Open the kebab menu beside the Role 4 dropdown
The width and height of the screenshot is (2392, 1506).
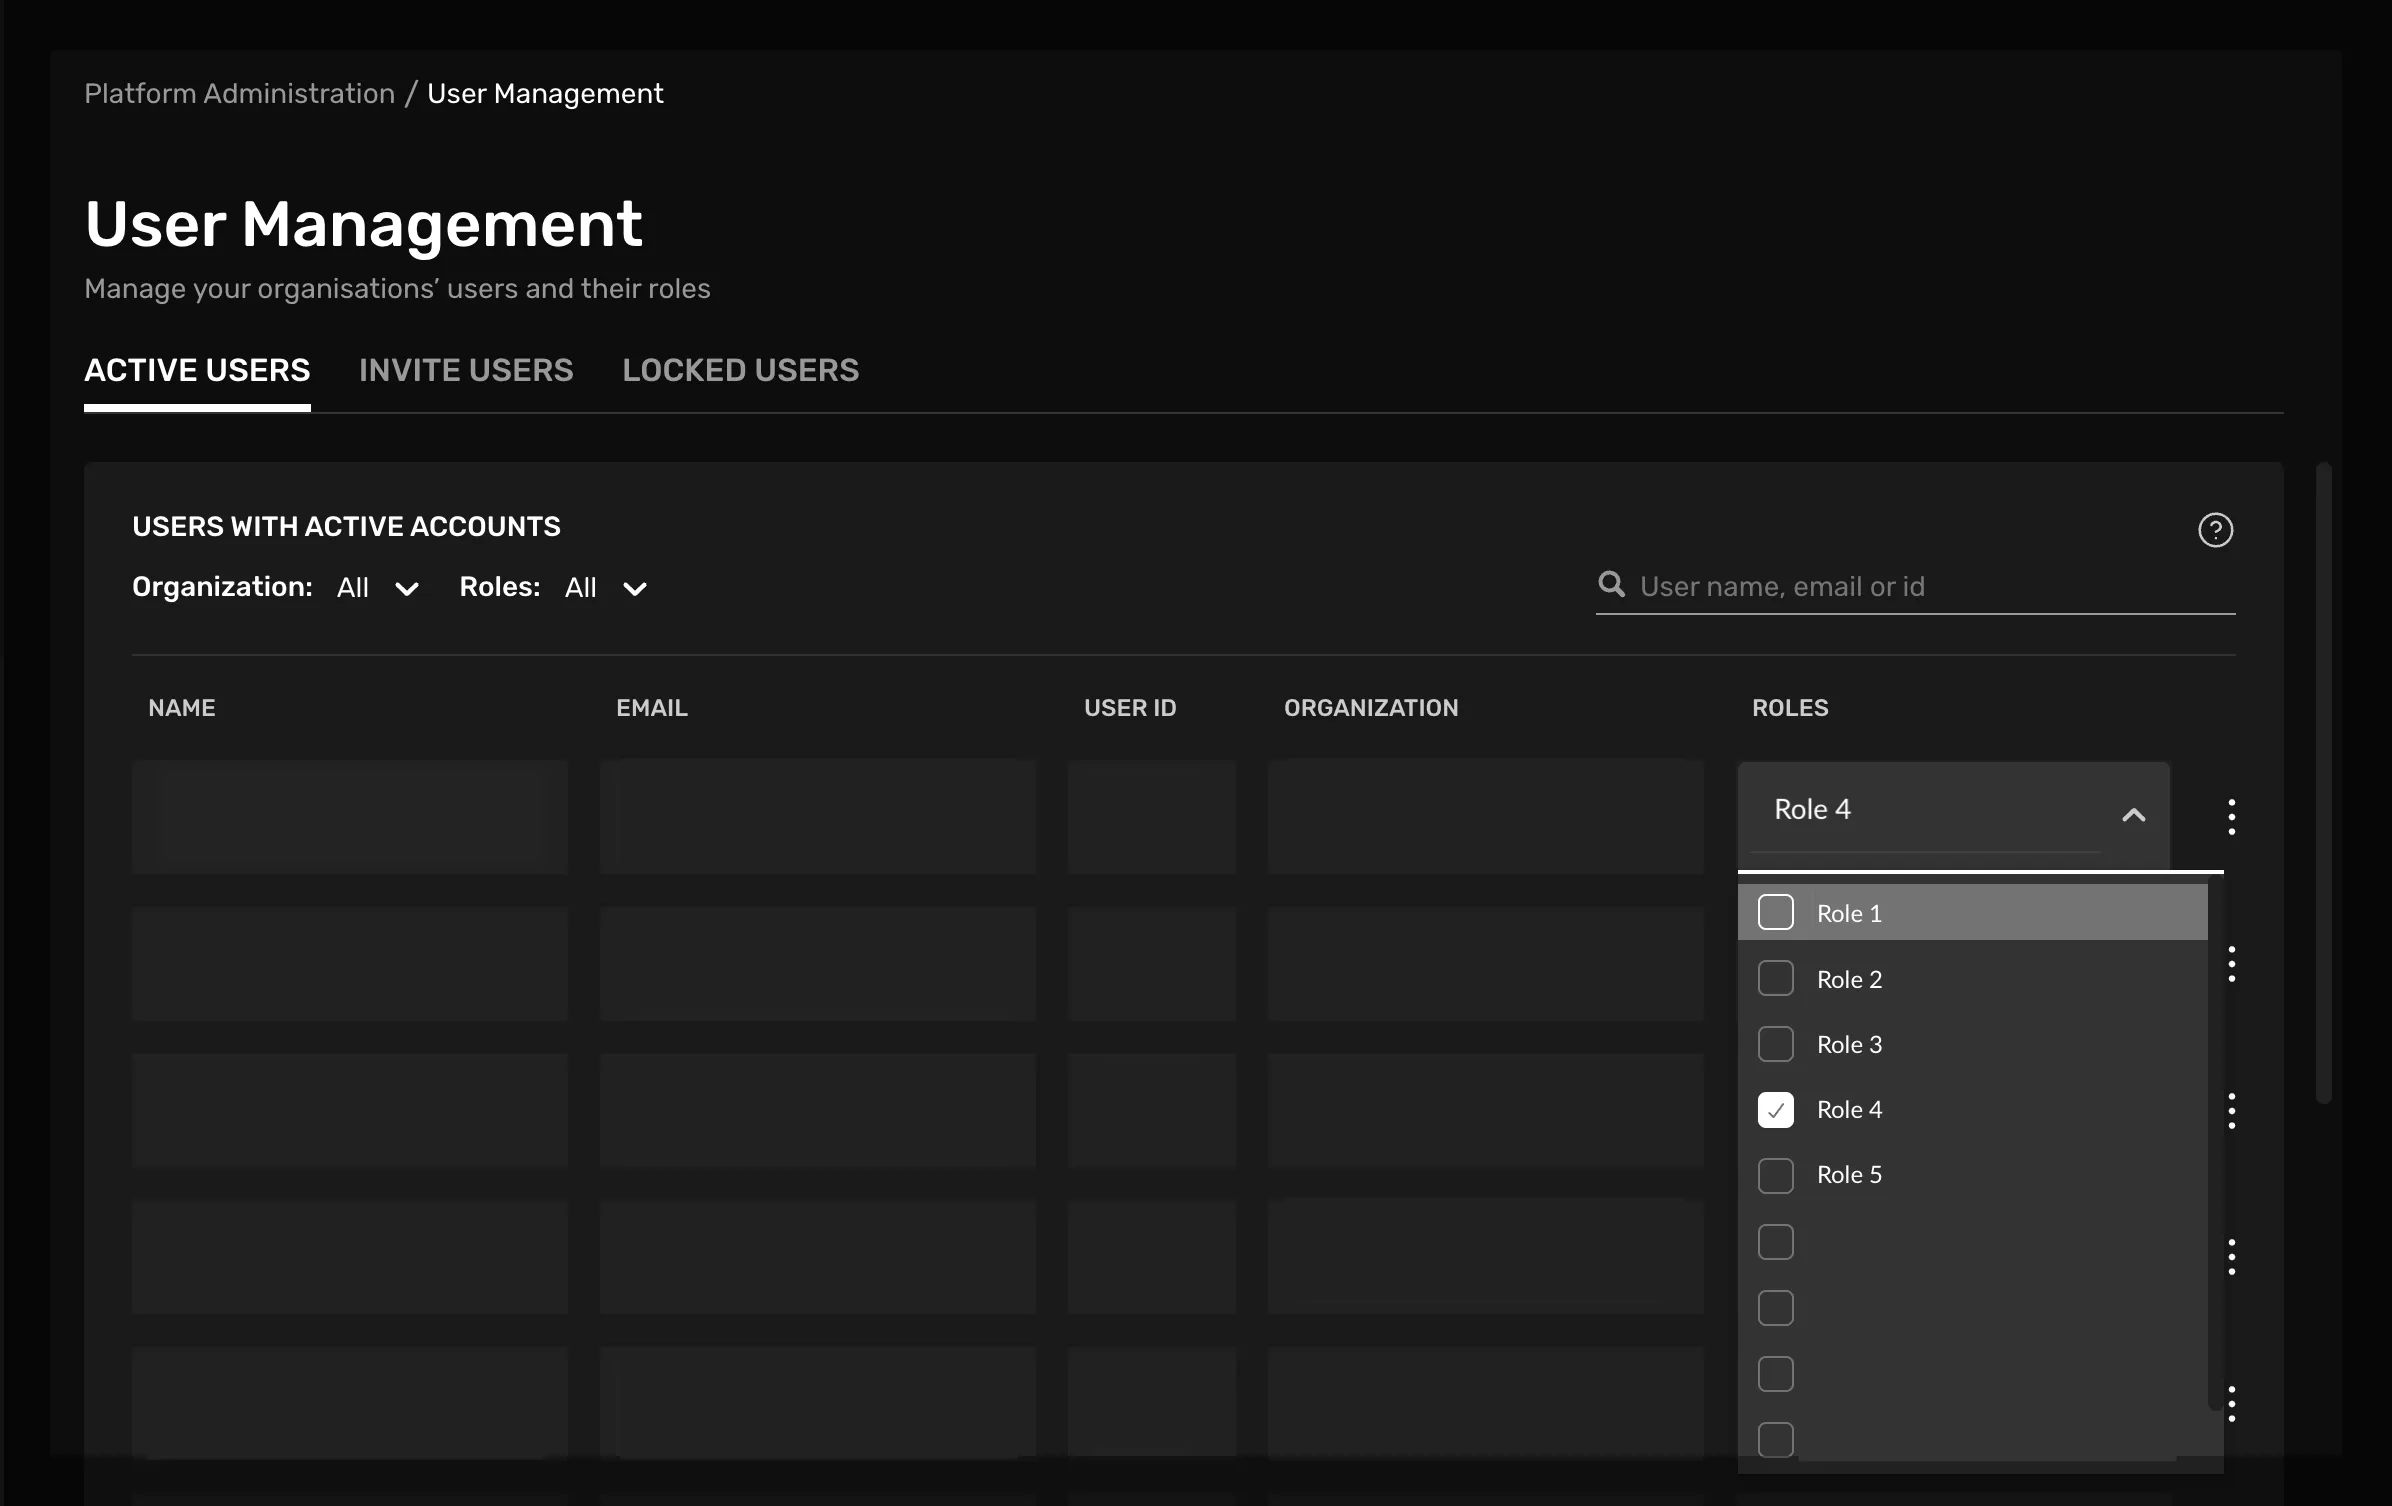[2231, 817]
